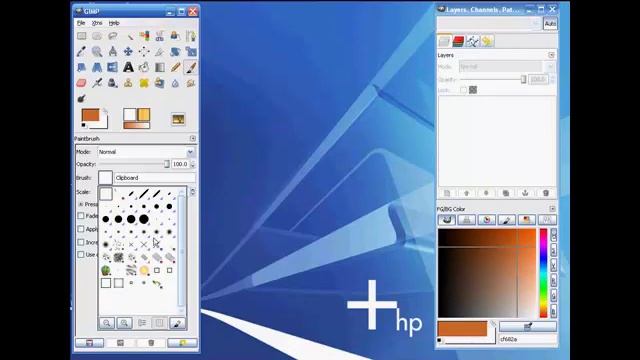
Task: Select the Crop tool
Action: (x=160, y=51)
